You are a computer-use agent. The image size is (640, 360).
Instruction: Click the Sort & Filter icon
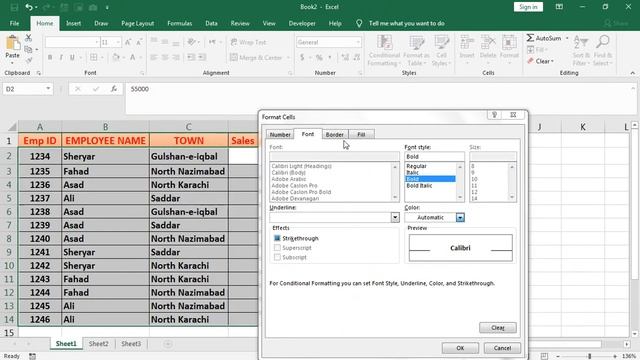(581, 42)
